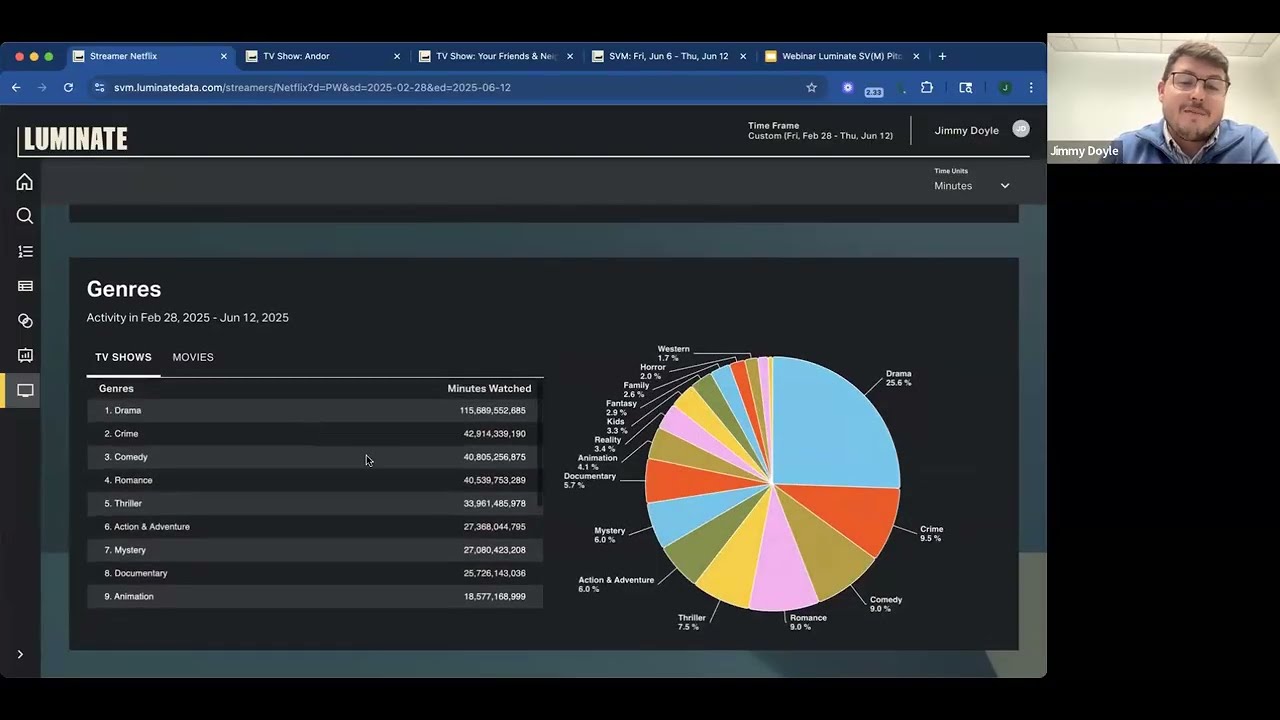
Task: Click the browser forward arrow
Action: 42,87
